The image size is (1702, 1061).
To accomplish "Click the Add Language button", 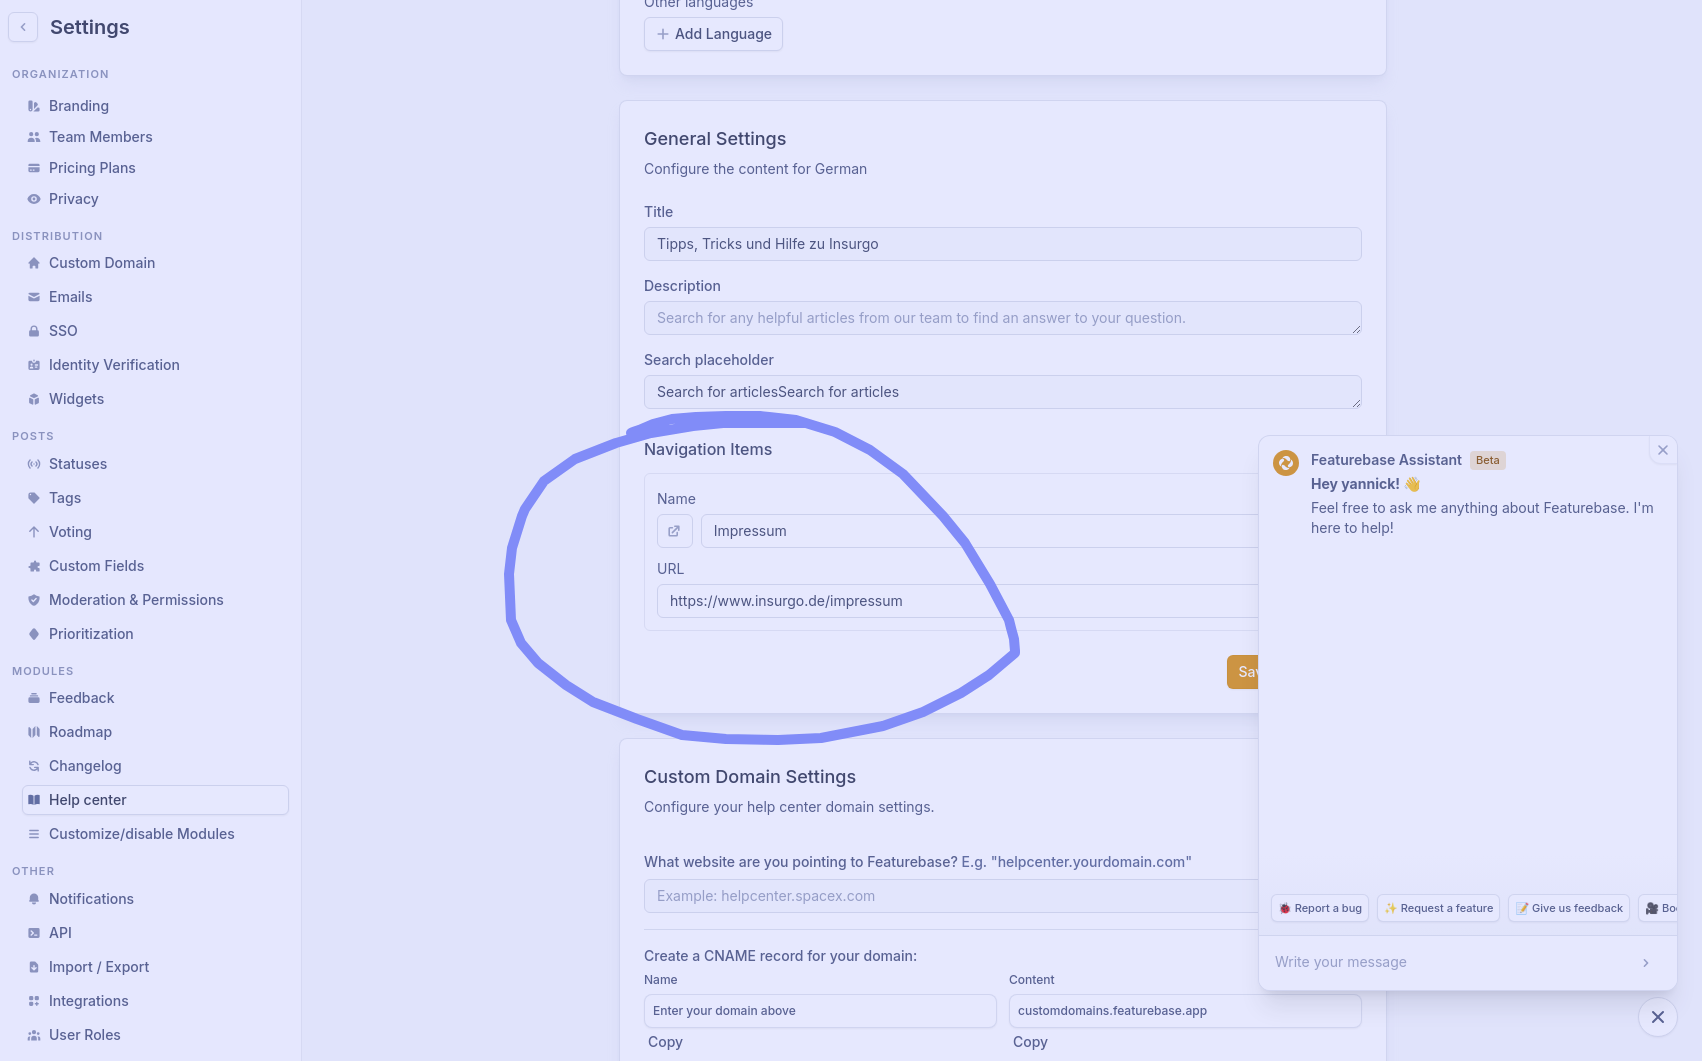I will [713, 34].
